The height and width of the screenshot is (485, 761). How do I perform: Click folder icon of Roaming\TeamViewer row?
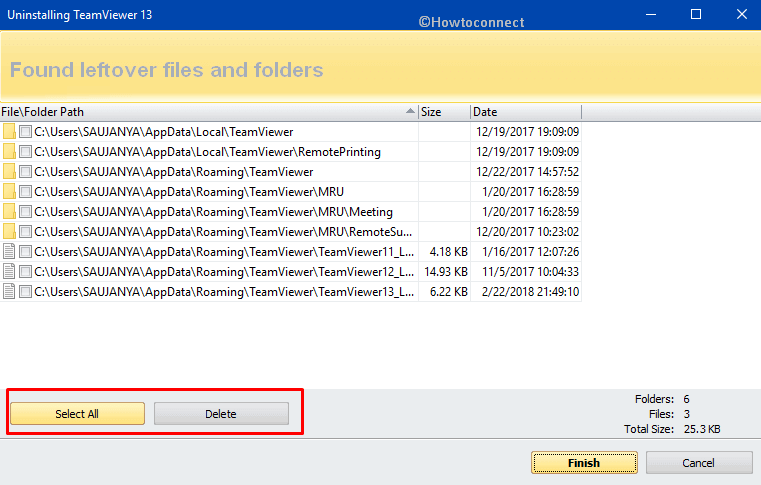[x=9, y=171]
